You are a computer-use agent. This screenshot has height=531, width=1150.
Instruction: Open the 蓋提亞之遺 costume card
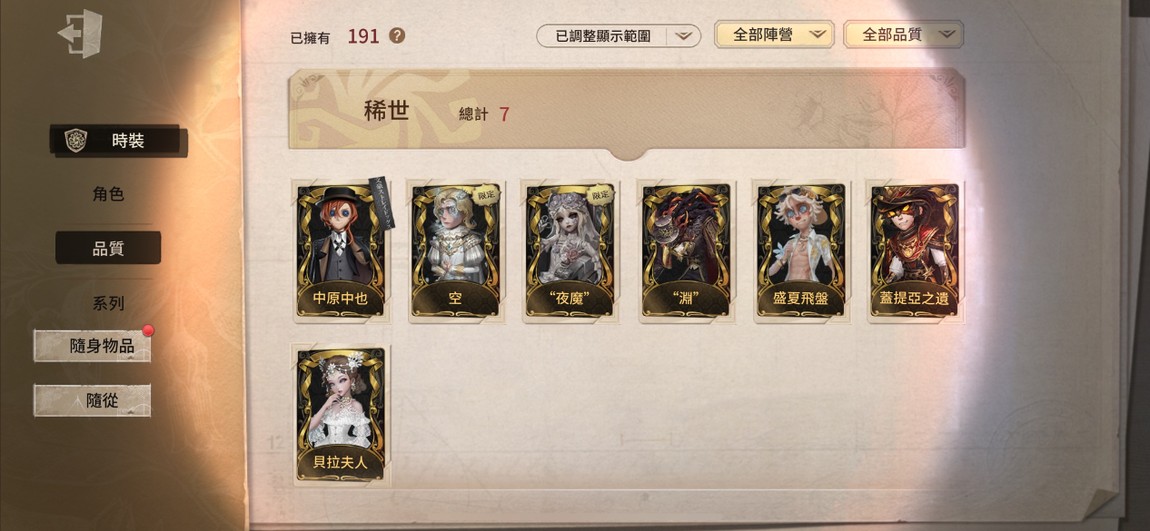coord(915,250)
